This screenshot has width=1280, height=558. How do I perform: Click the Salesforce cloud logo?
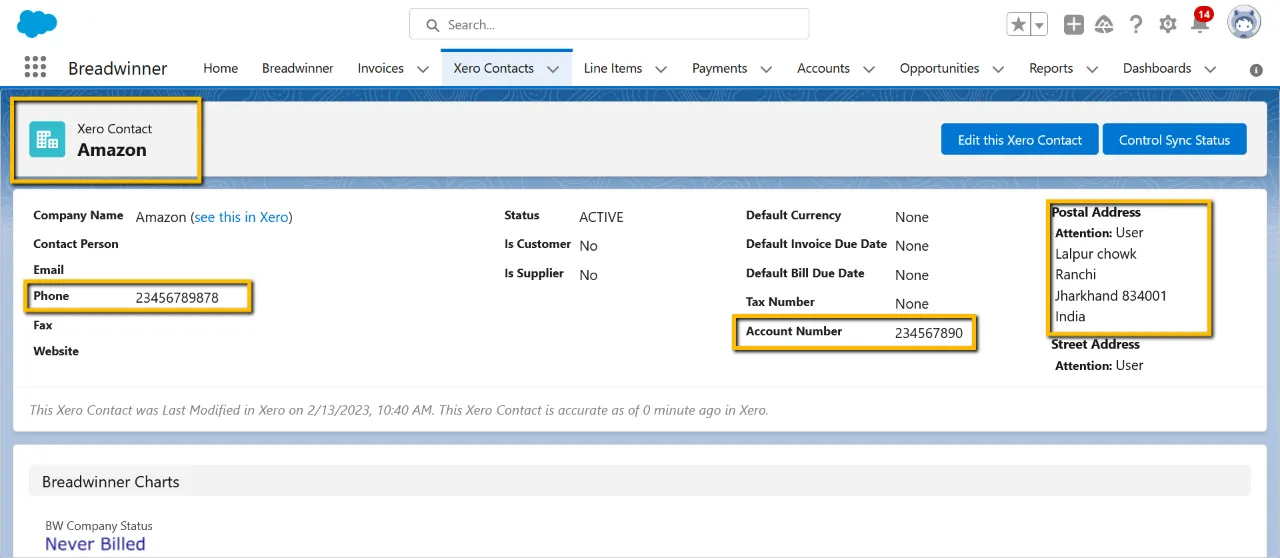(x=37, y=23)
